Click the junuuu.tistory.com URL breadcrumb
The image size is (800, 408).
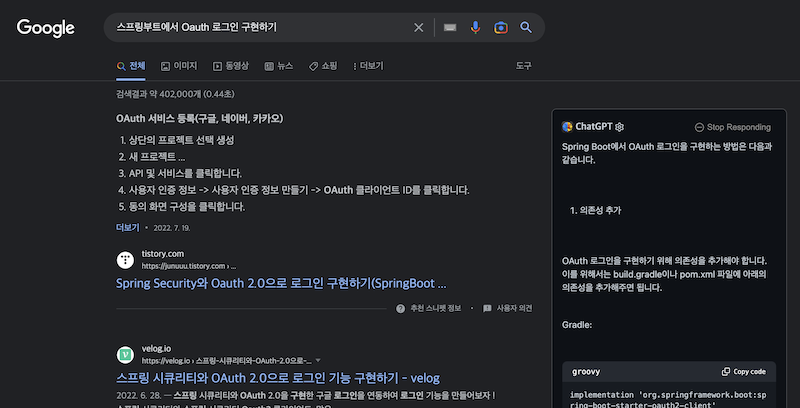click(x=189, y=266)
